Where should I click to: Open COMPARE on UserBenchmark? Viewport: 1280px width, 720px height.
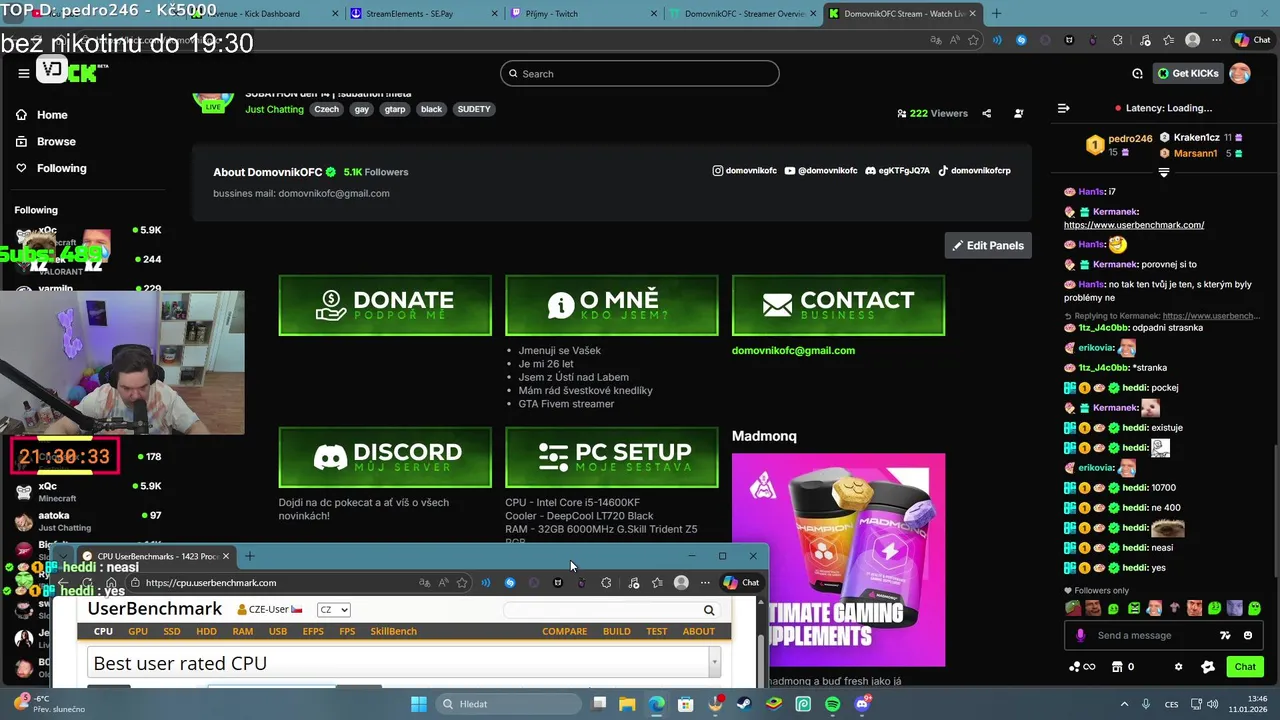tap(564, 631)
